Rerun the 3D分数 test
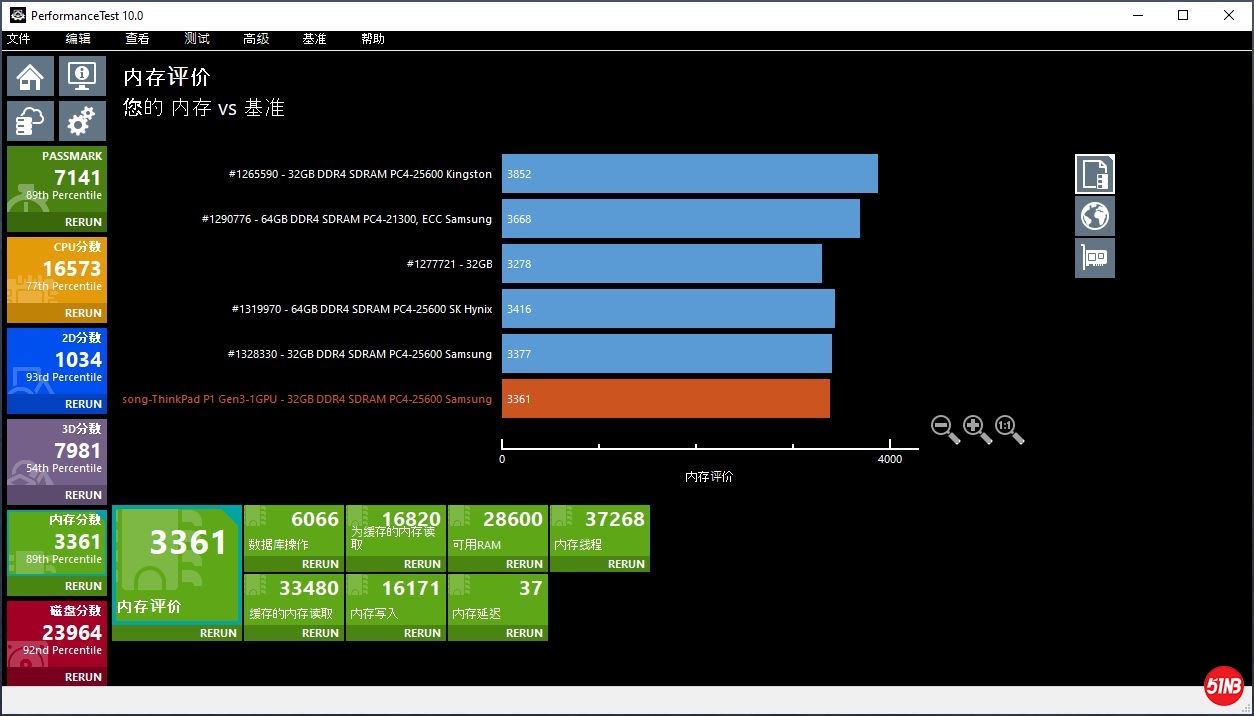 83,495
